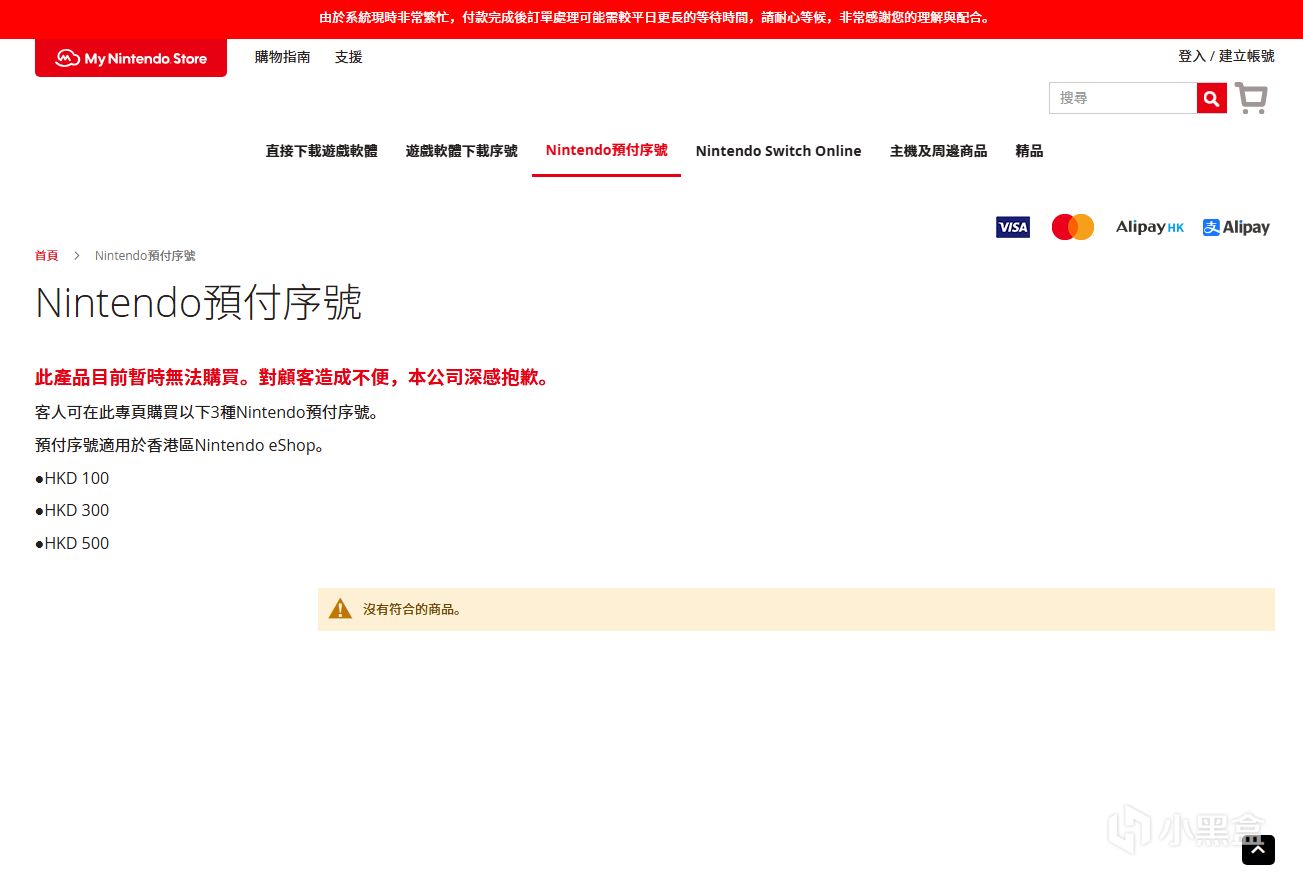Open the 支援 support link
This screenshot has height=876, width=1303.
(x=349, y=57)
